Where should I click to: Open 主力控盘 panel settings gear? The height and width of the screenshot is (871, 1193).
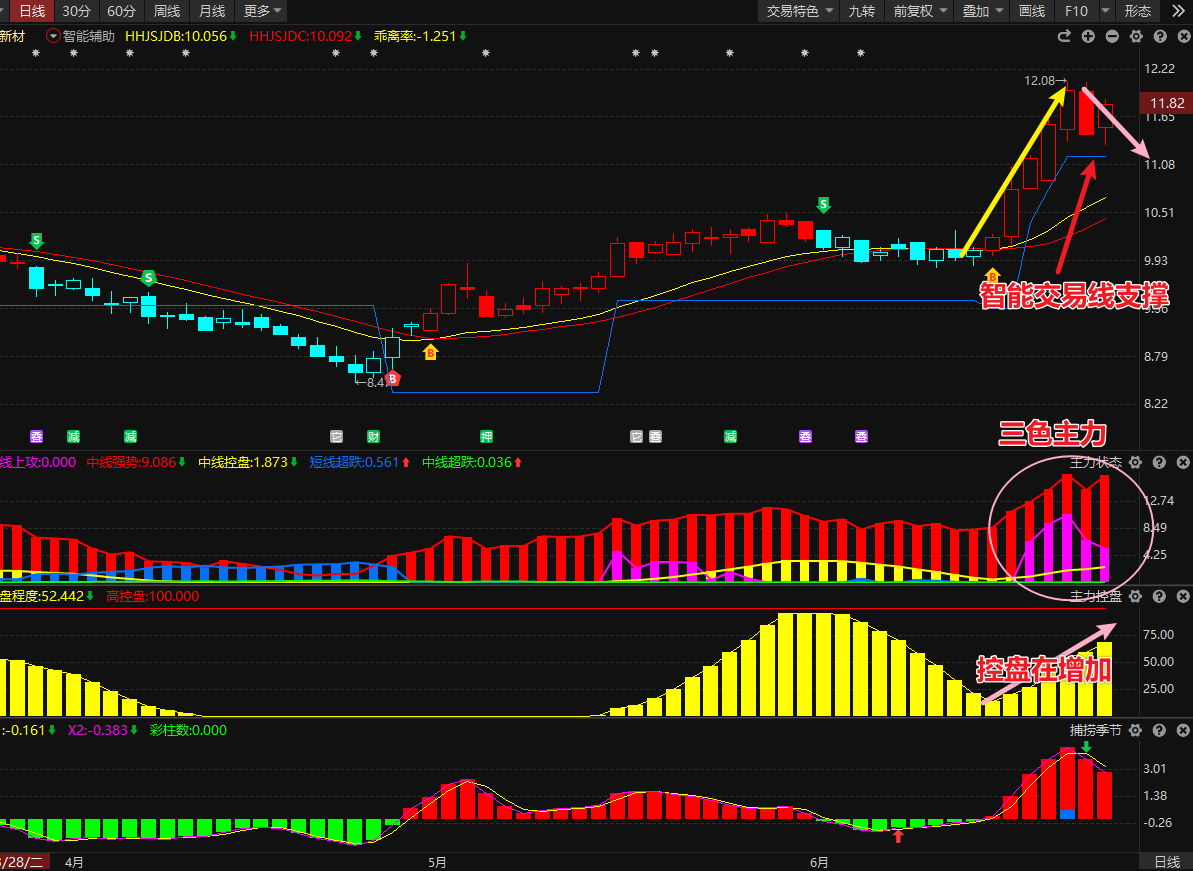tap(1135, 596)
